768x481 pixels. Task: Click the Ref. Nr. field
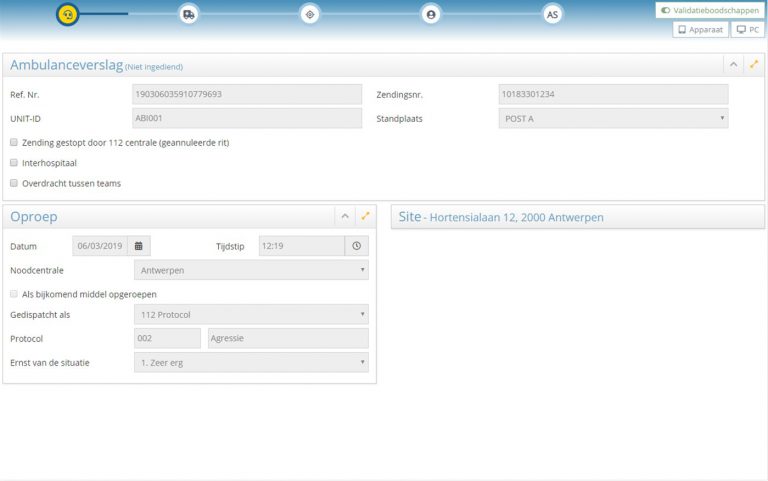[247, 94]
